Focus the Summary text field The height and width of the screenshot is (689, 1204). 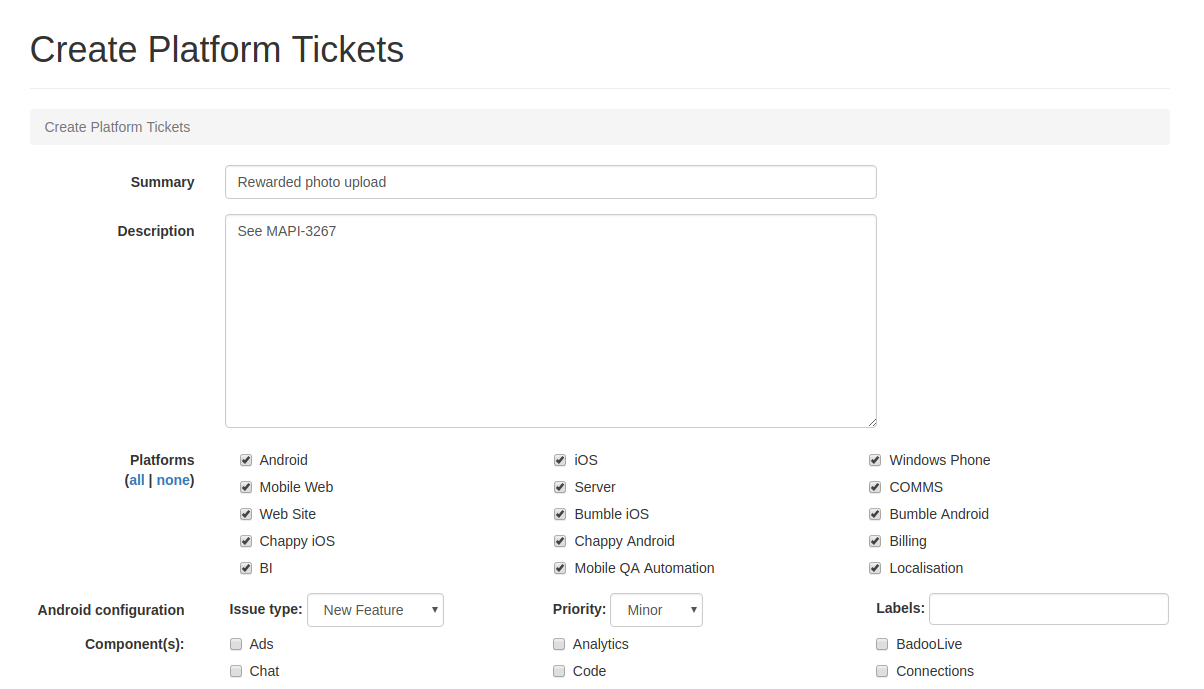(550, 182)
